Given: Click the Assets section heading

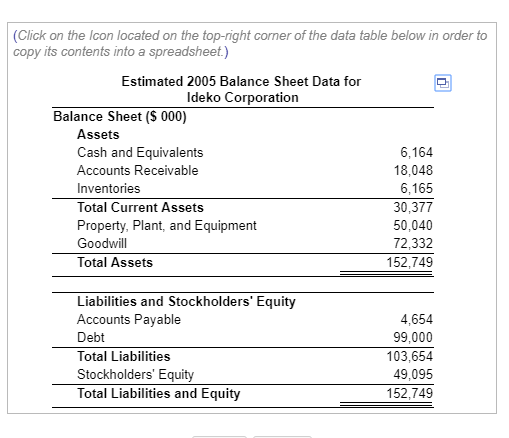Looking at the screenshot, I should click(x=98, y=135).
